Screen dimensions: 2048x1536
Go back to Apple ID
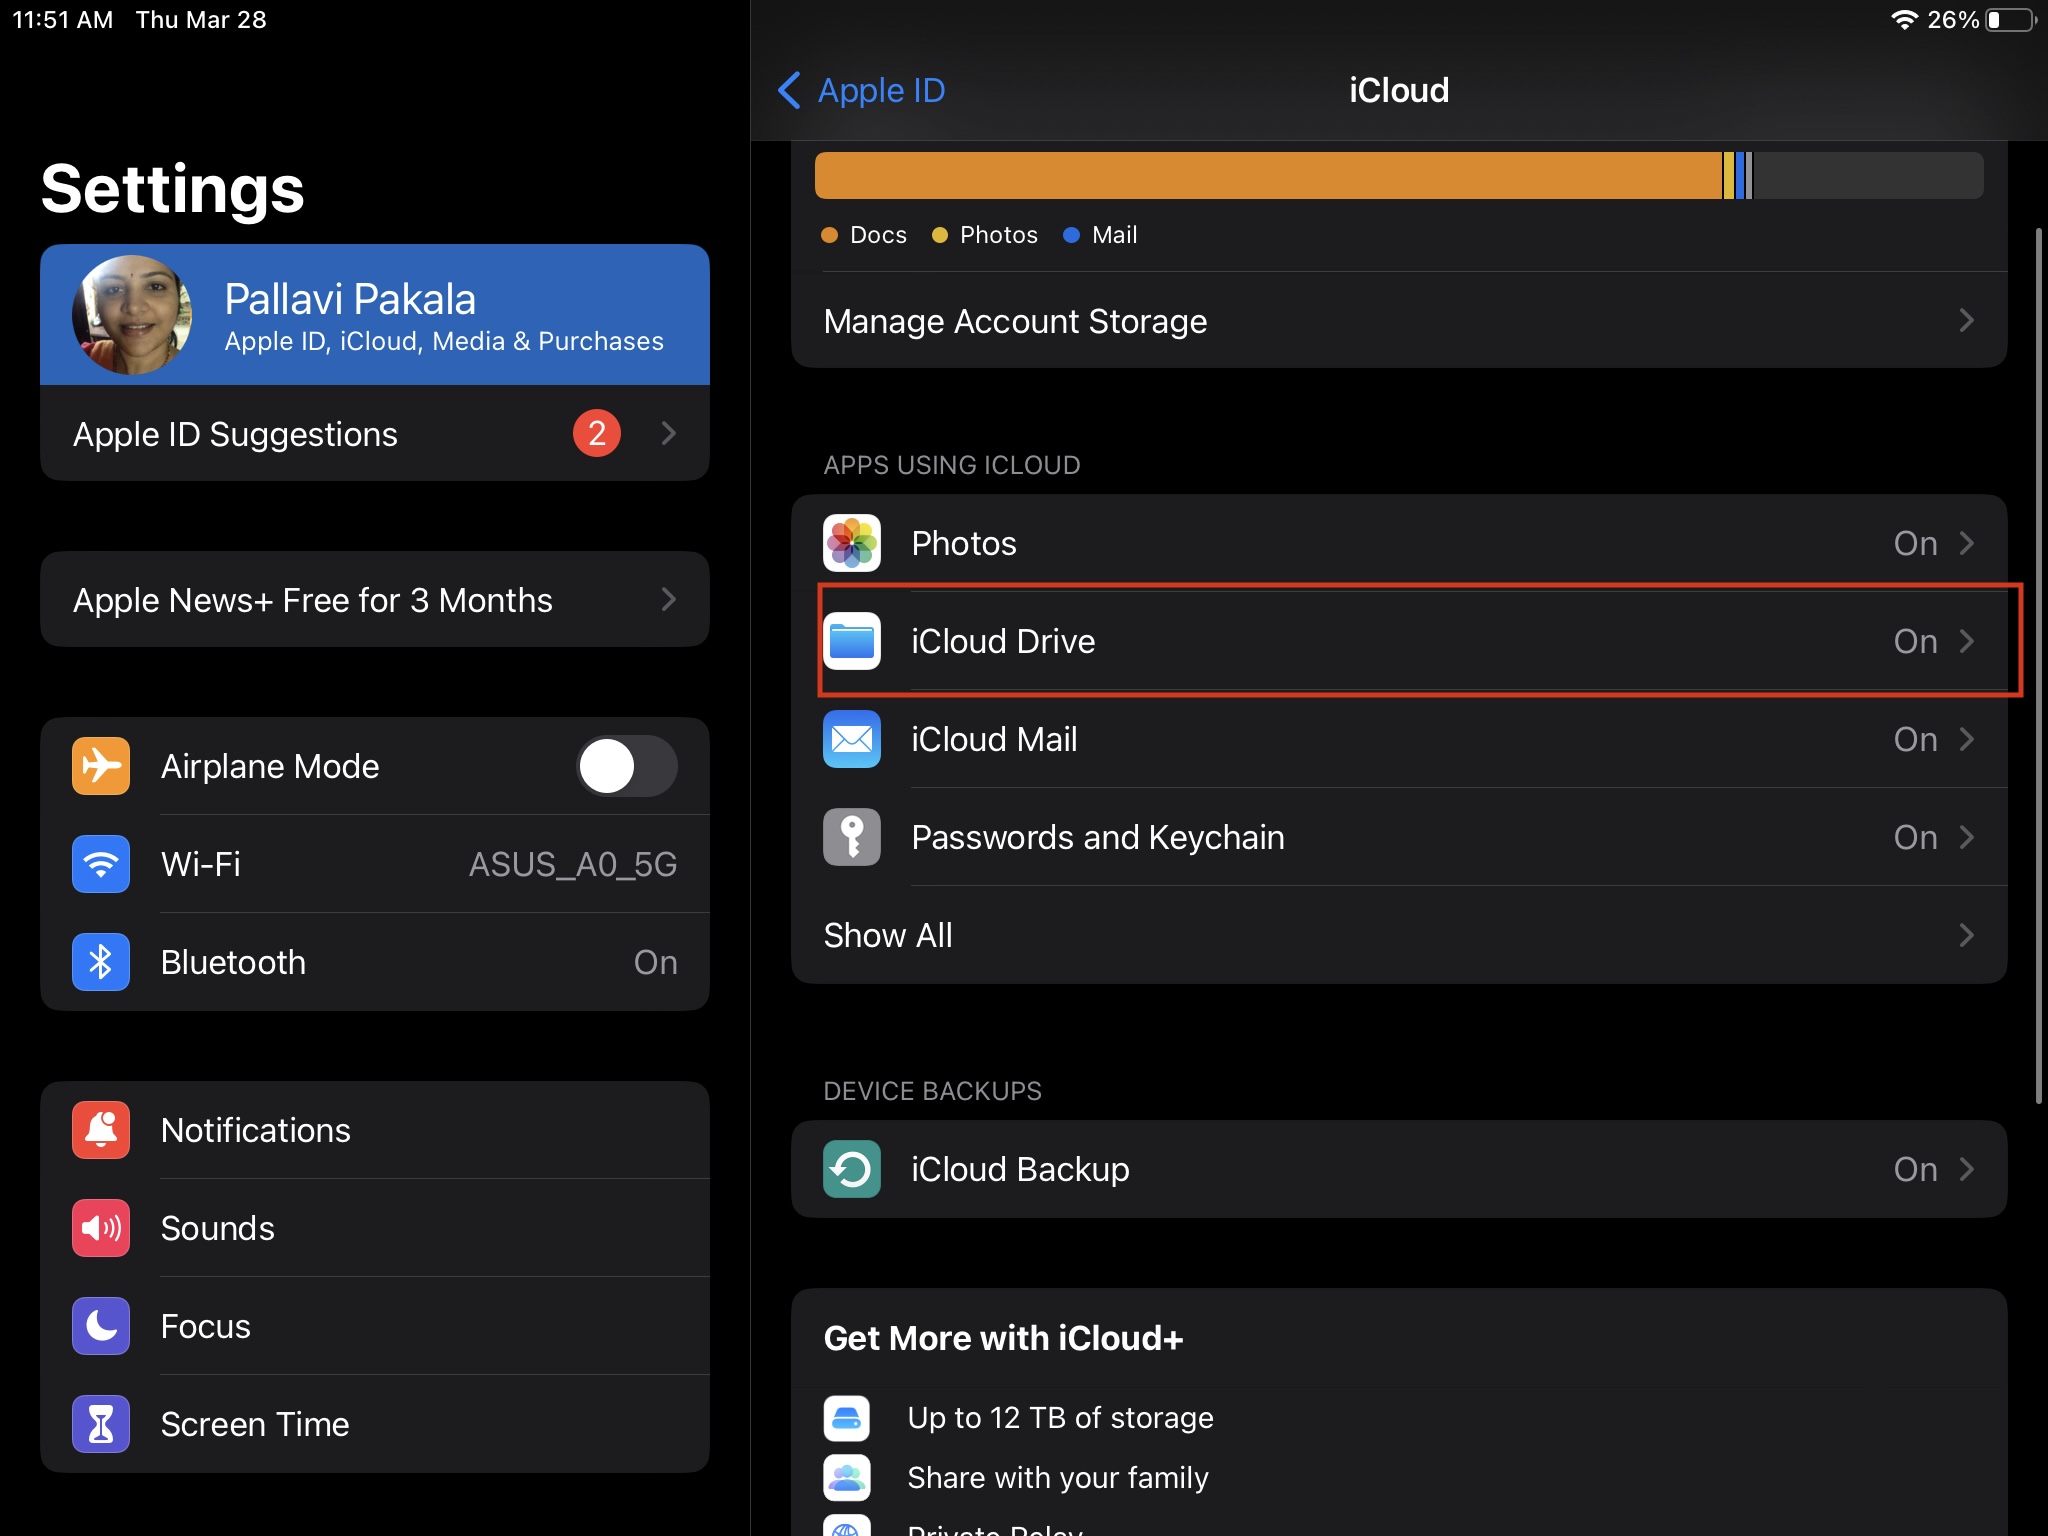tap(861, 90)
